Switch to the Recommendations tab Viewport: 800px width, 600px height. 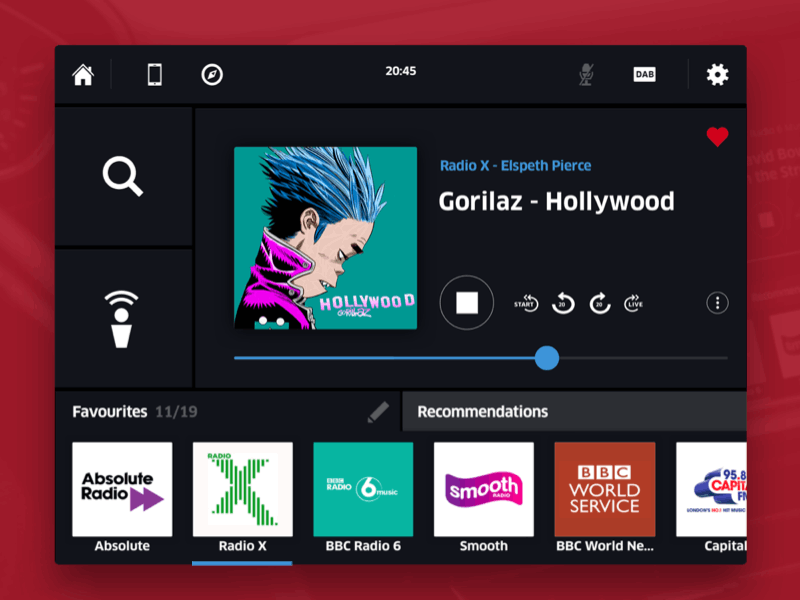[x=482, y=411]
